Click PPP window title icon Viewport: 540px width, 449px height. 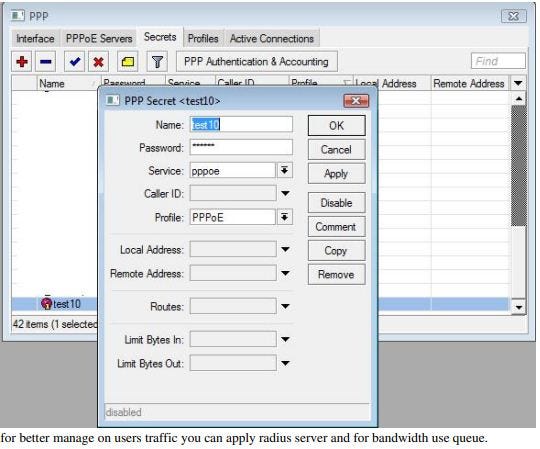[18, 16]
